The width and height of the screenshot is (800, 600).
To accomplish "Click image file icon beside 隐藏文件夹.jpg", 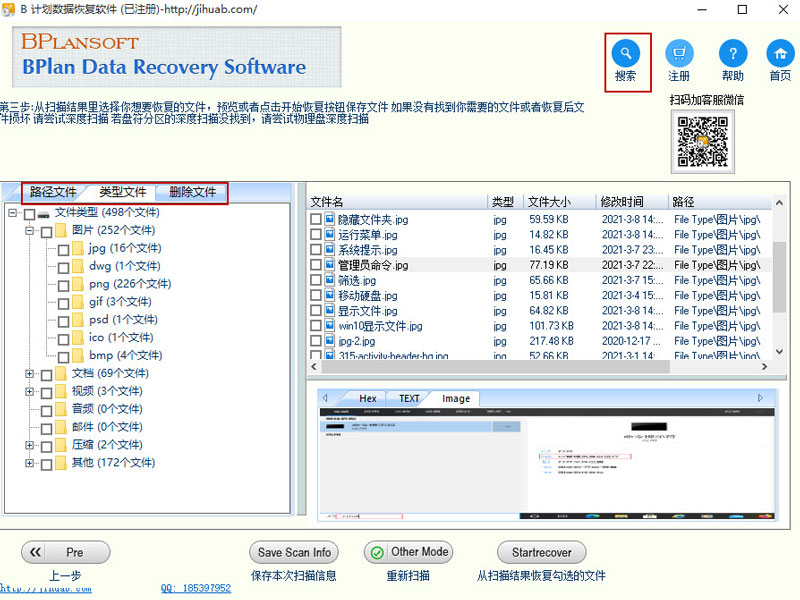I will pyautogui.click(x=329, y=219).
